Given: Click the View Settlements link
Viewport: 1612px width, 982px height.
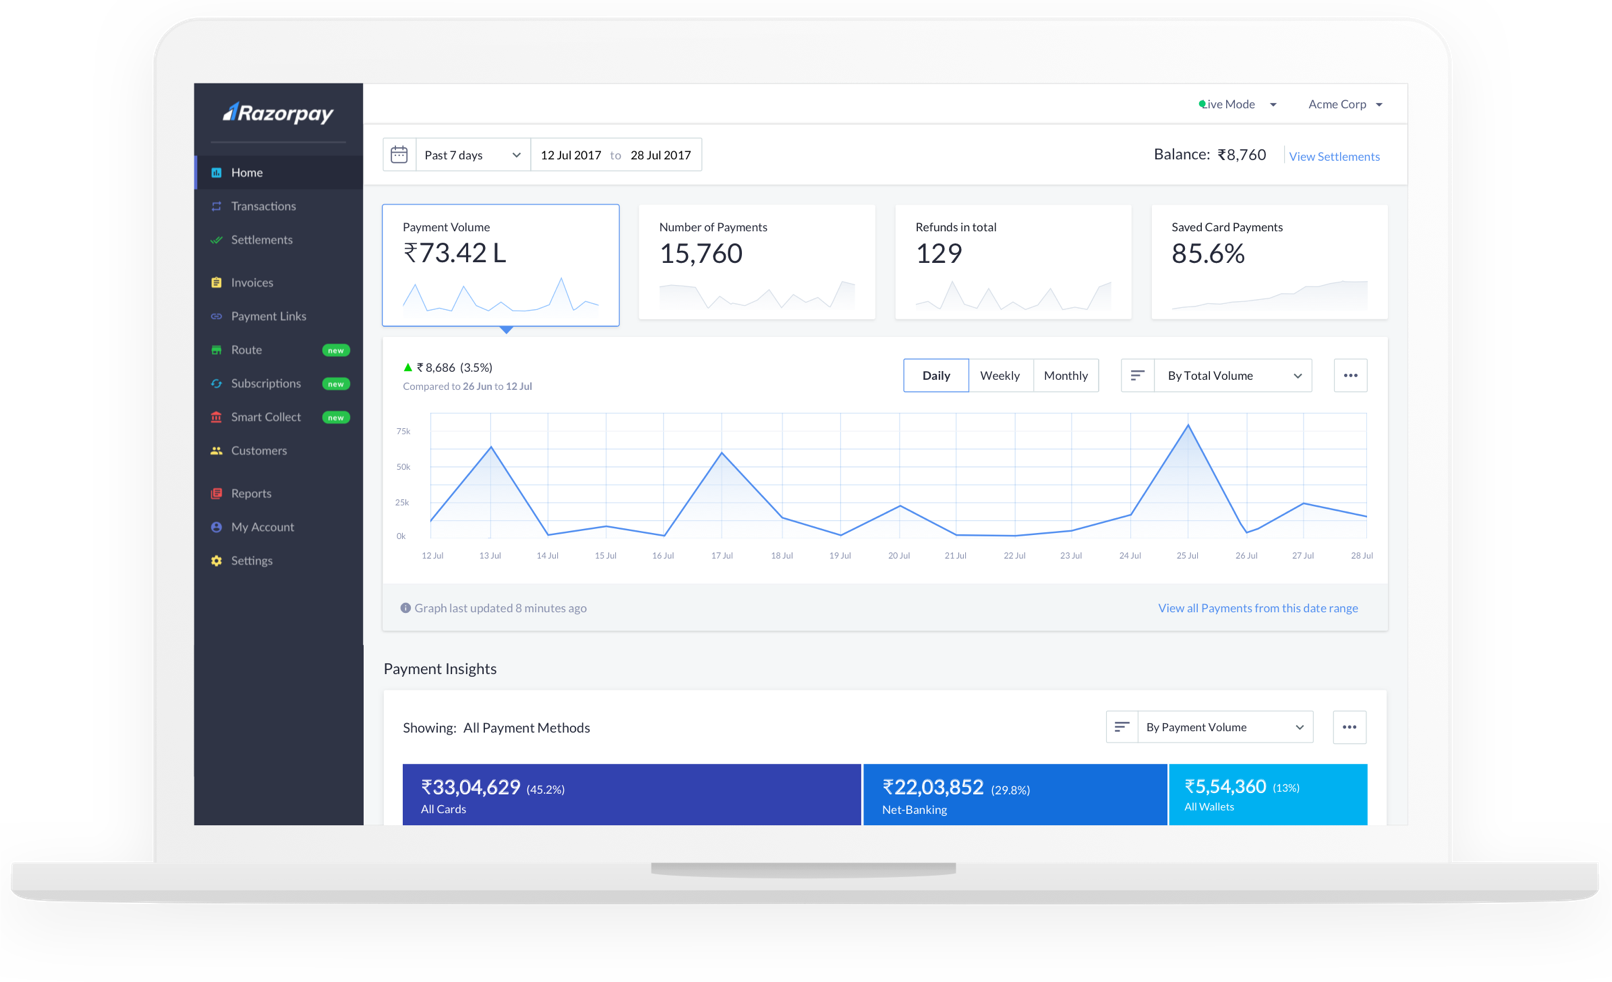Looking at the screenshot, I should pyautogui.click(x=1334, y=157).
